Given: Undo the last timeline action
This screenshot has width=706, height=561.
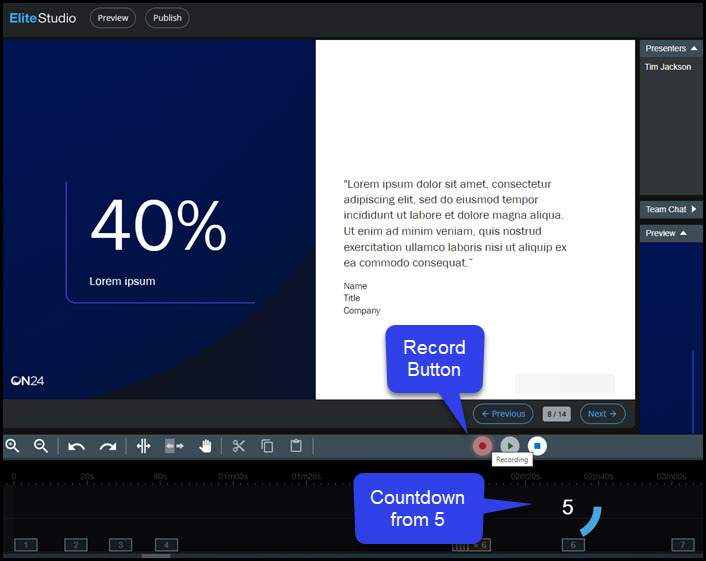Looking at the screenshot, I should tap(76, 446).
